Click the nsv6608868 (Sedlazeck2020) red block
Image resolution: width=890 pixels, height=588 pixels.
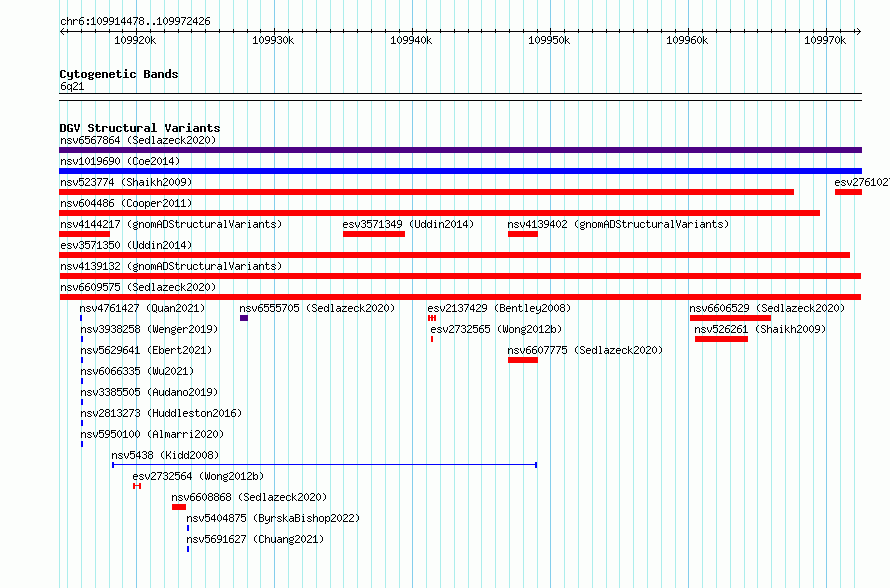point(179,507)
